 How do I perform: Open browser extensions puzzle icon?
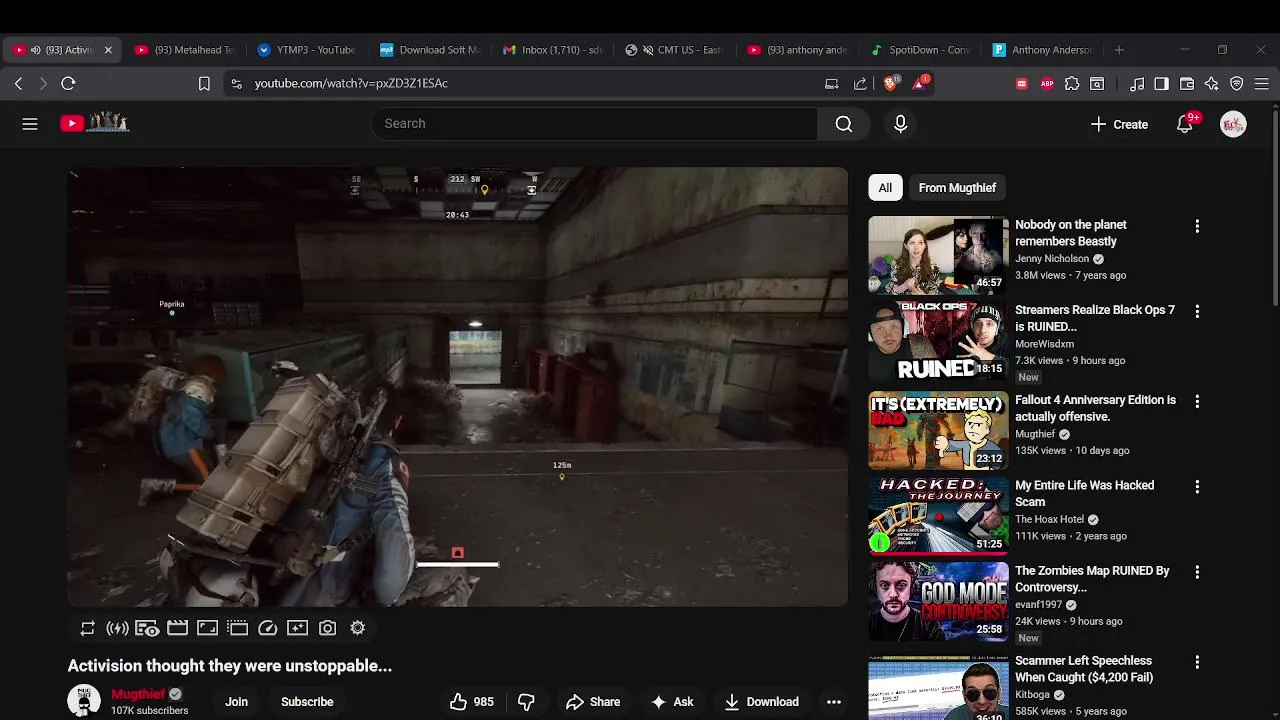point(1072,84)
